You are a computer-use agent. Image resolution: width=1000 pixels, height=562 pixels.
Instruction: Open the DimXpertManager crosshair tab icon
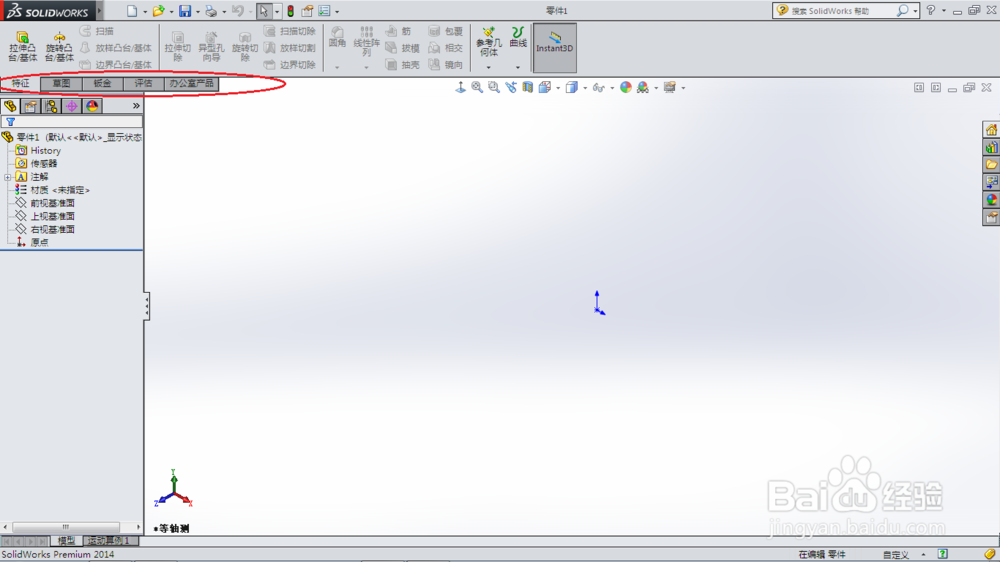[71, 106]
